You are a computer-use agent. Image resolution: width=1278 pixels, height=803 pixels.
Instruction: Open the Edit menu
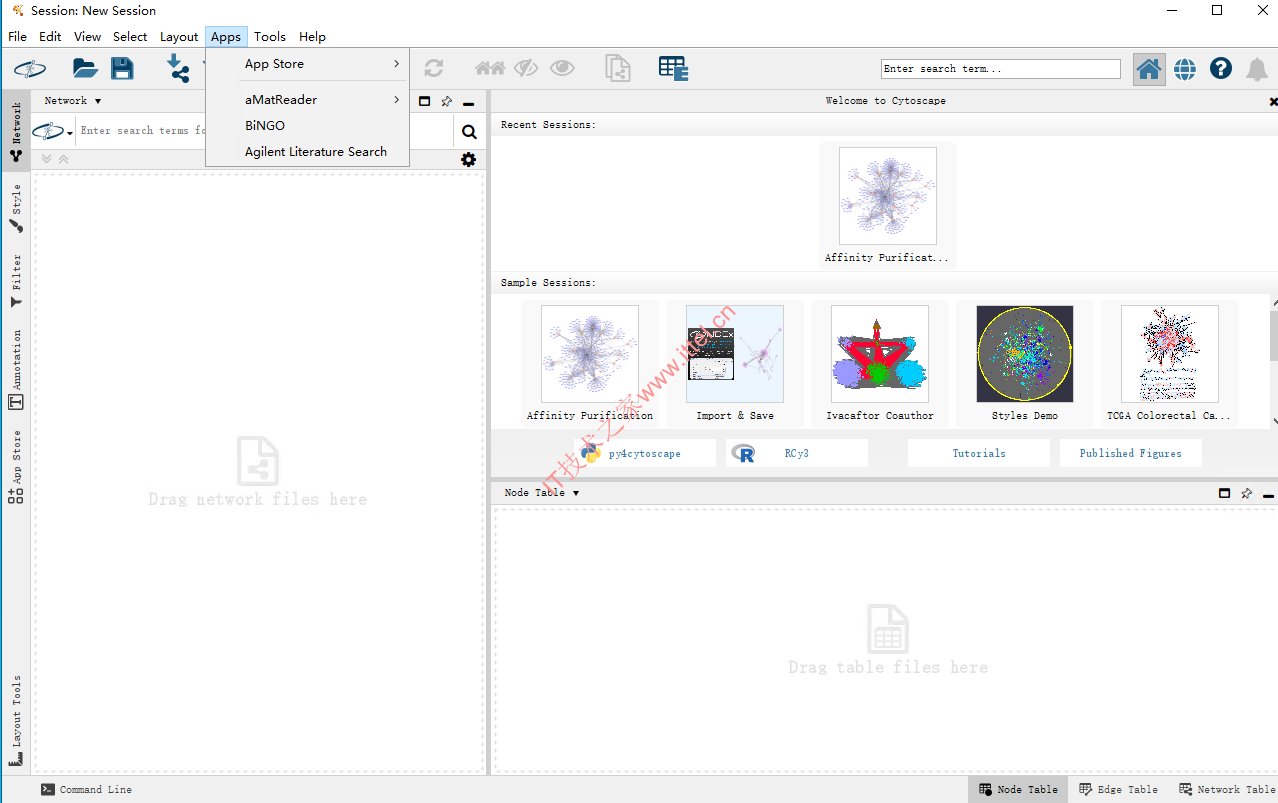[x=50, y=37]
